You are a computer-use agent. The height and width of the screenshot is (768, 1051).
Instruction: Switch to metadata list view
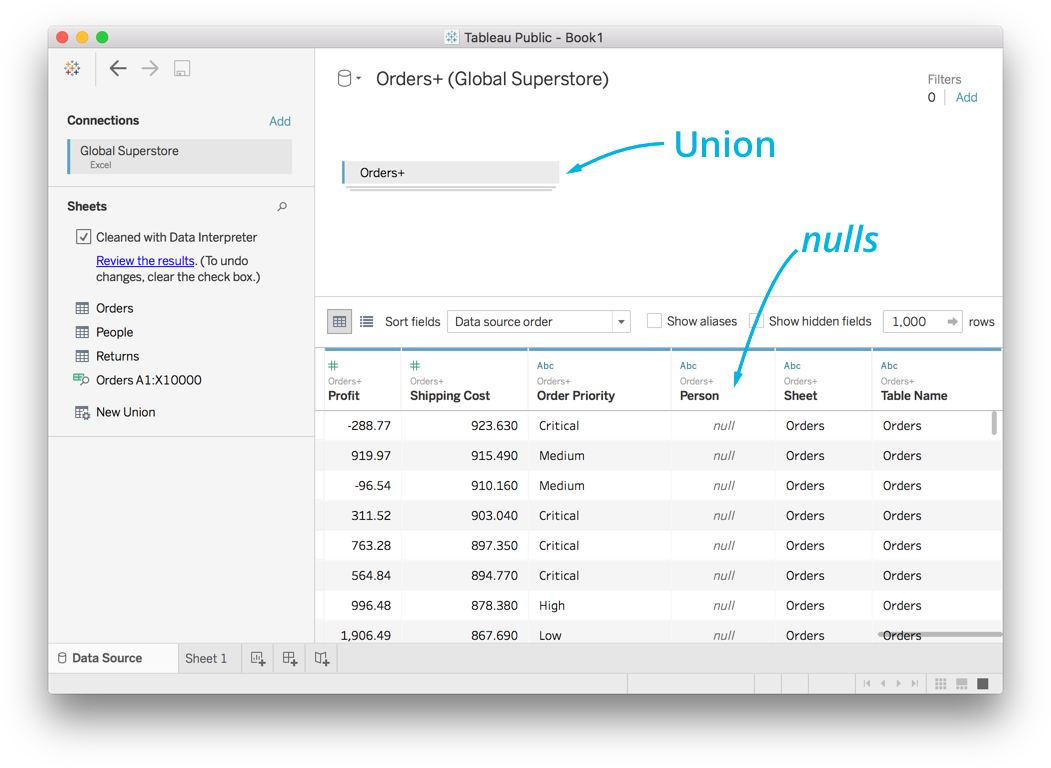click(x=367, y=322)
